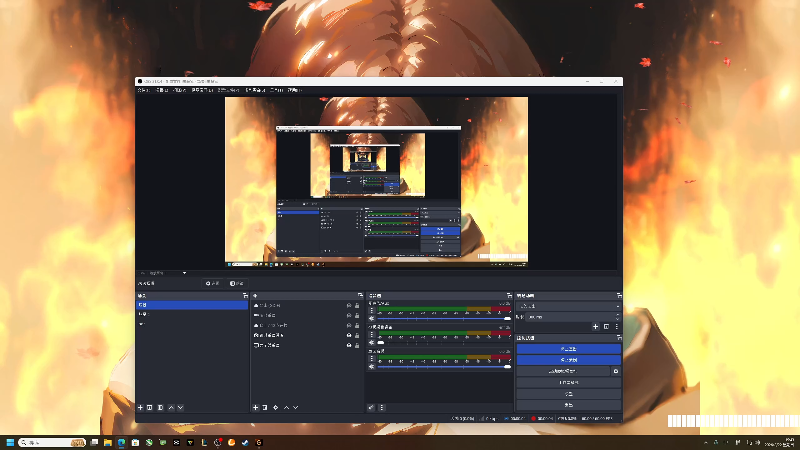The width and height of the screenshot is (800, 450).
Task: Move the selected scene down
Action: coord(180,408)
